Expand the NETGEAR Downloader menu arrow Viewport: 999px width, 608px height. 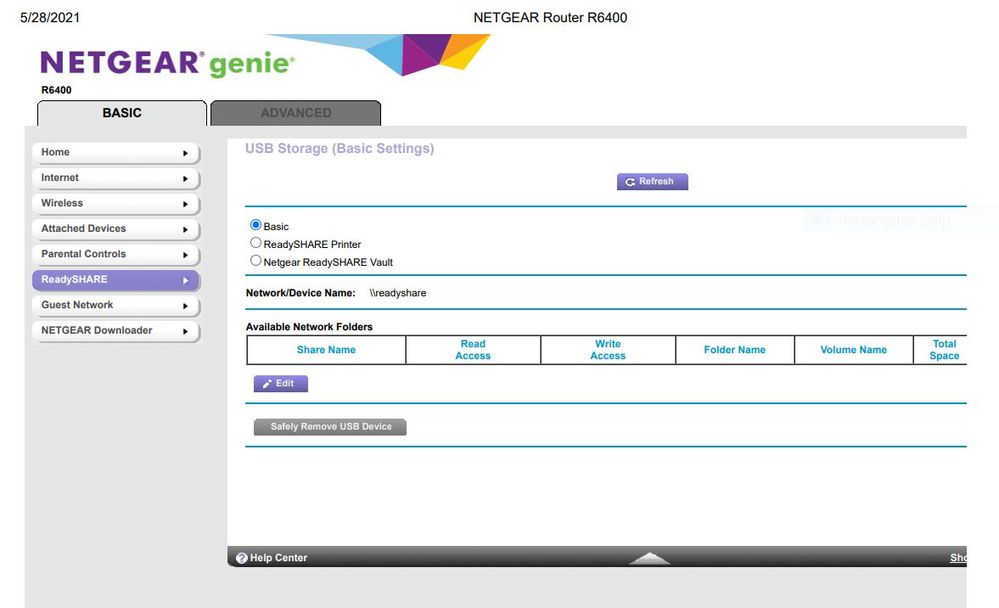185,331
